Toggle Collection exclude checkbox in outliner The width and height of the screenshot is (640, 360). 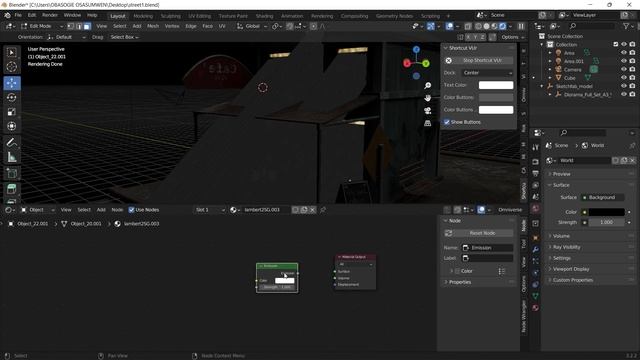616,44
